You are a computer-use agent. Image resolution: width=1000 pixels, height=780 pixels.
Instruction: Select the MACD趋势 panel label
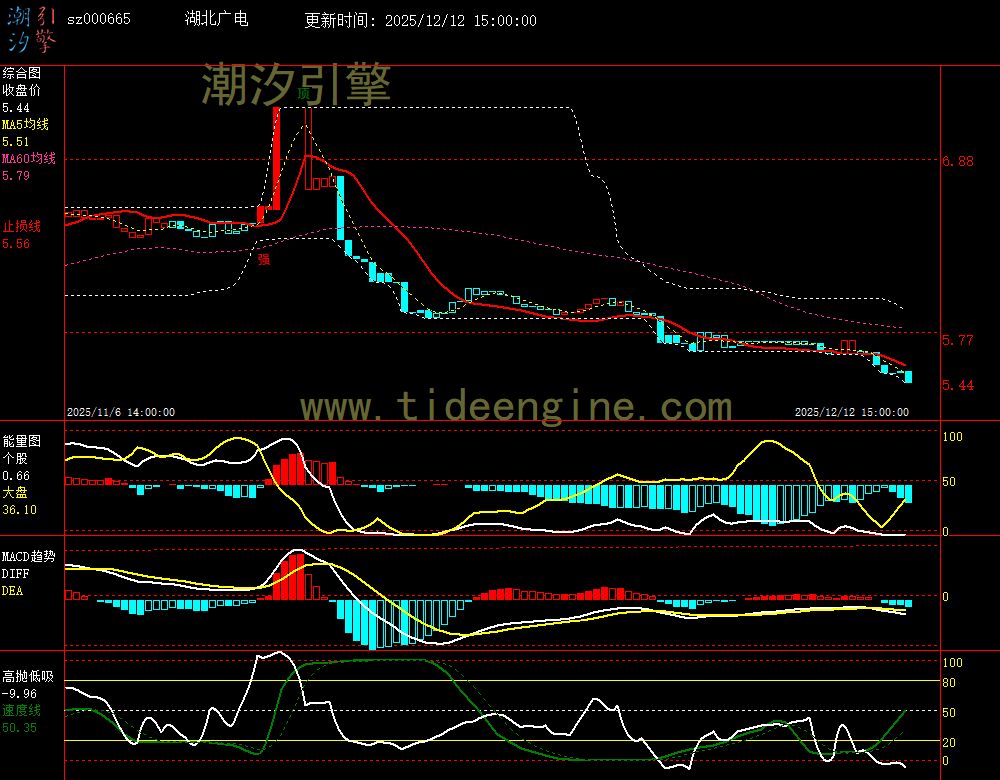click(28, 556)
